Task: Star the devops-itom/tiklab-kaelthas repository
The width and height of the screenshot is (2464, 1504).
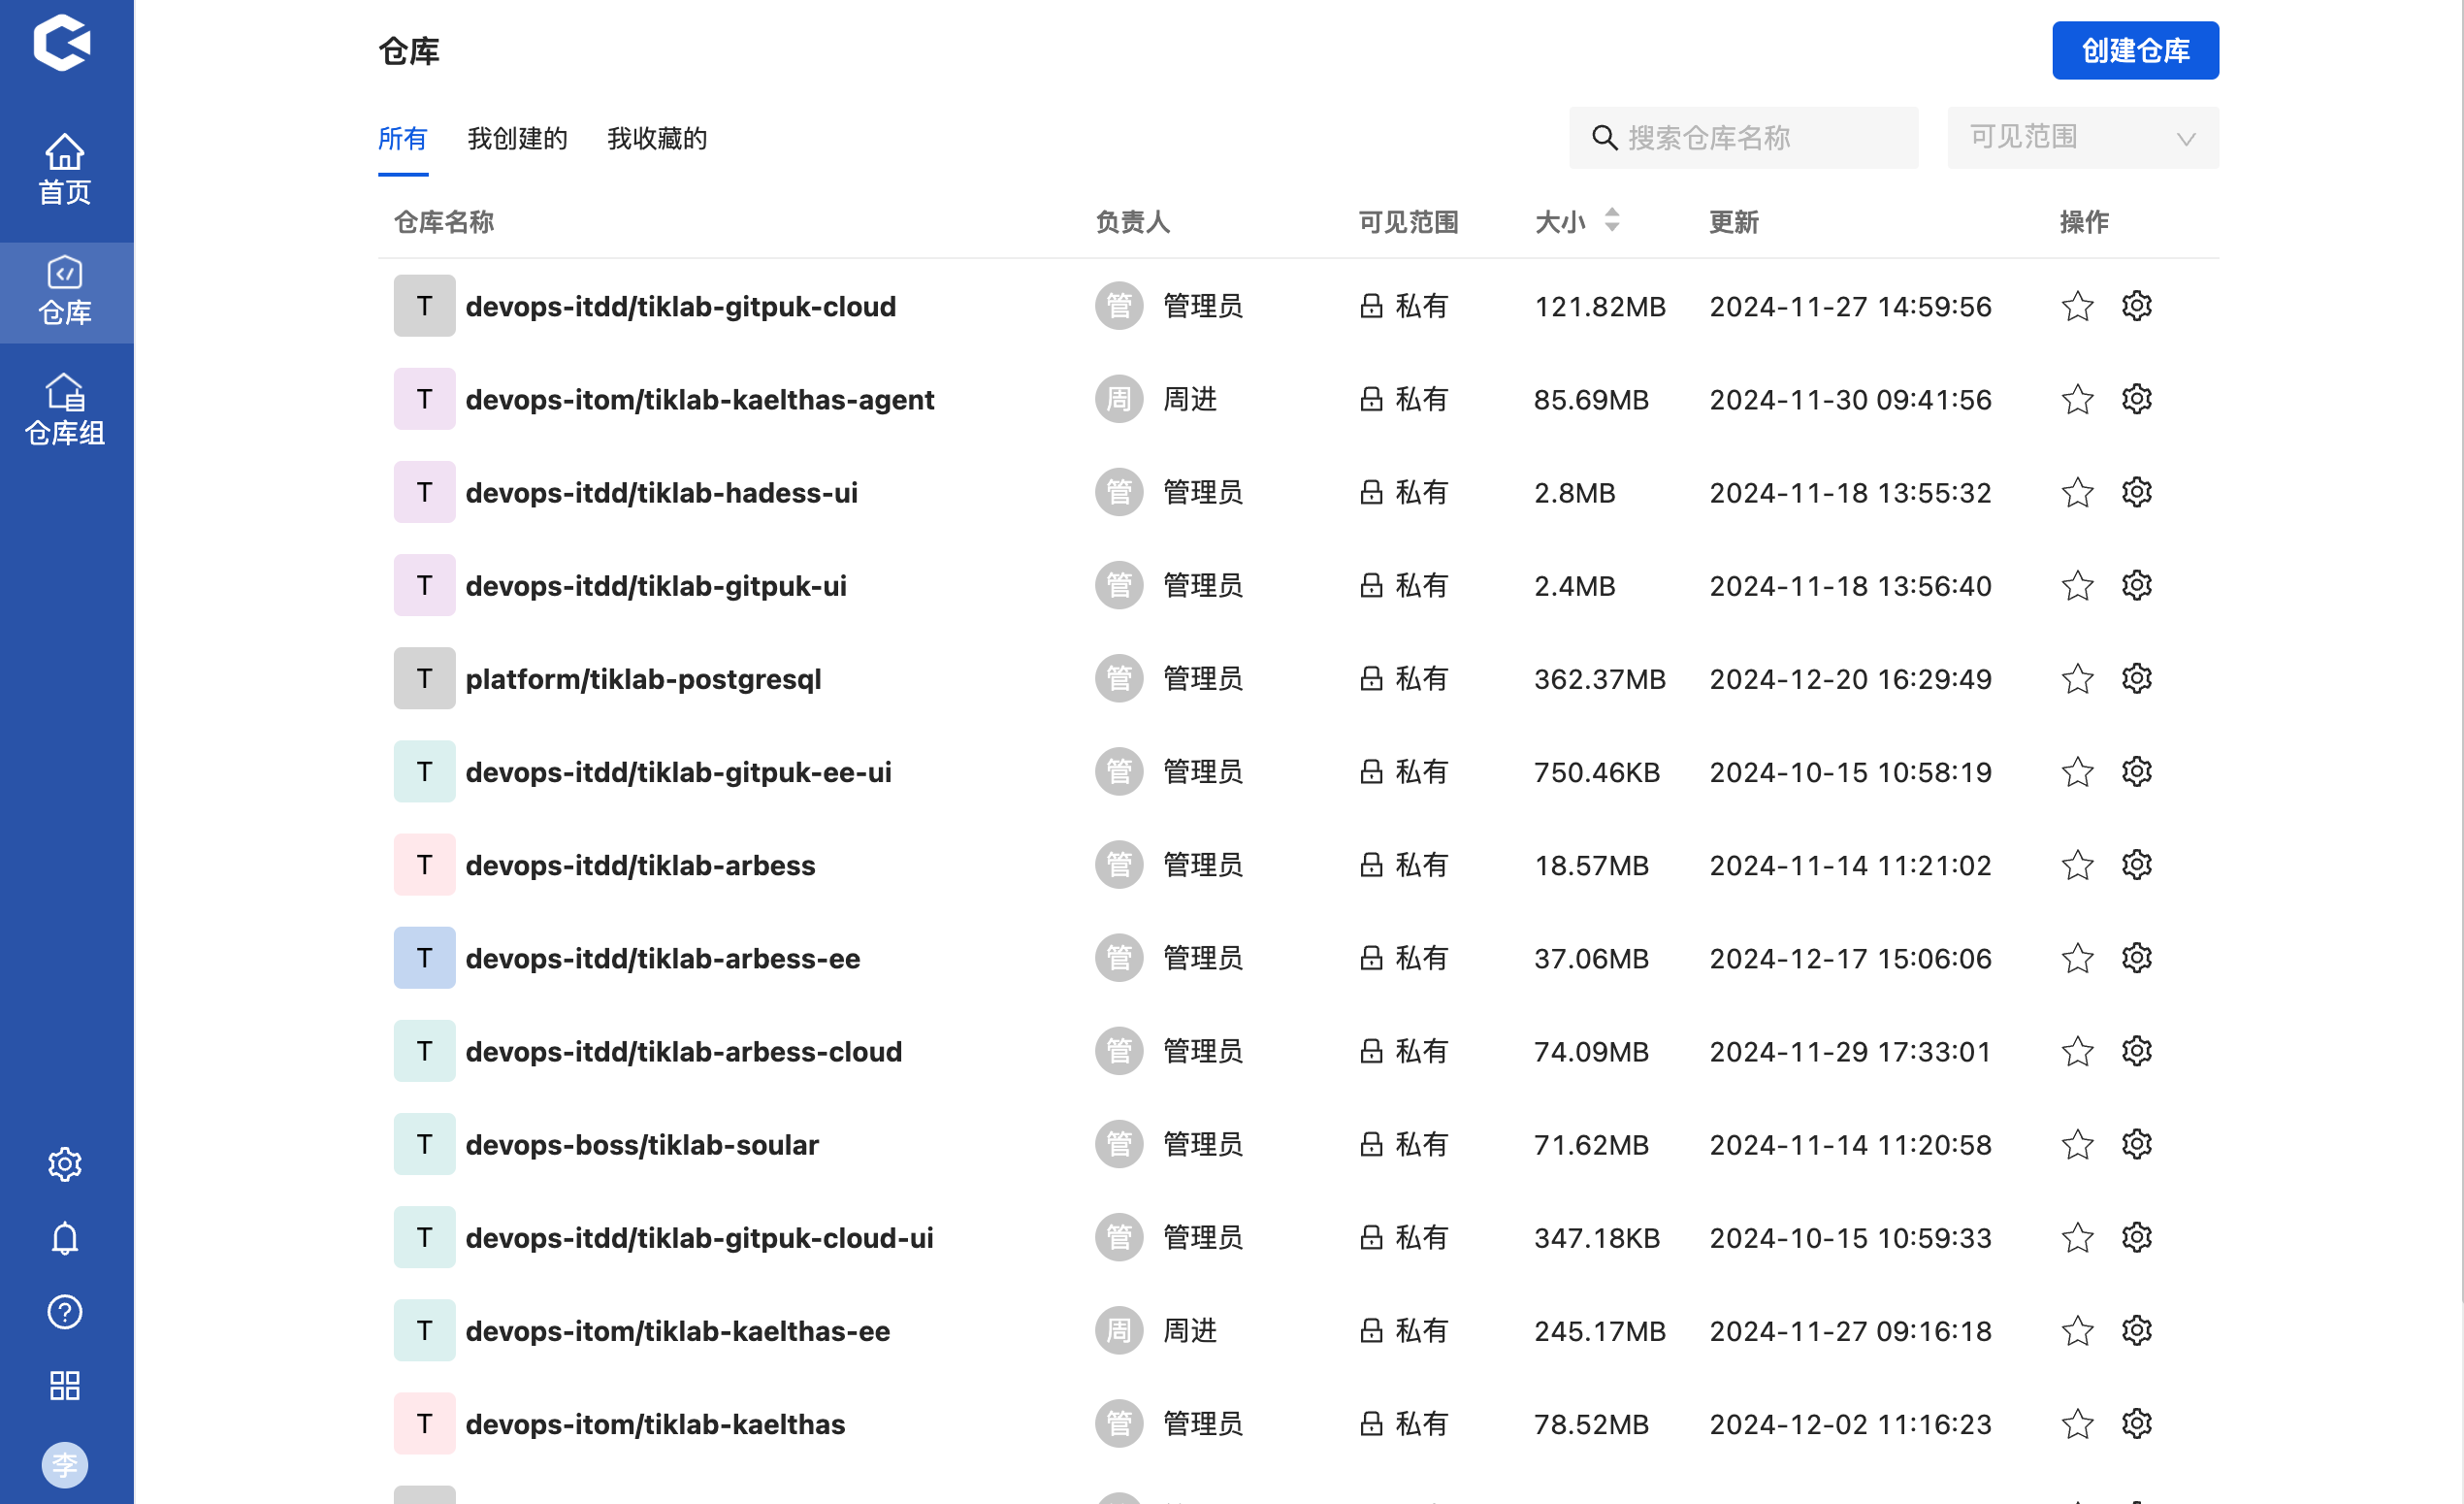Action: pos(2078,1423)
